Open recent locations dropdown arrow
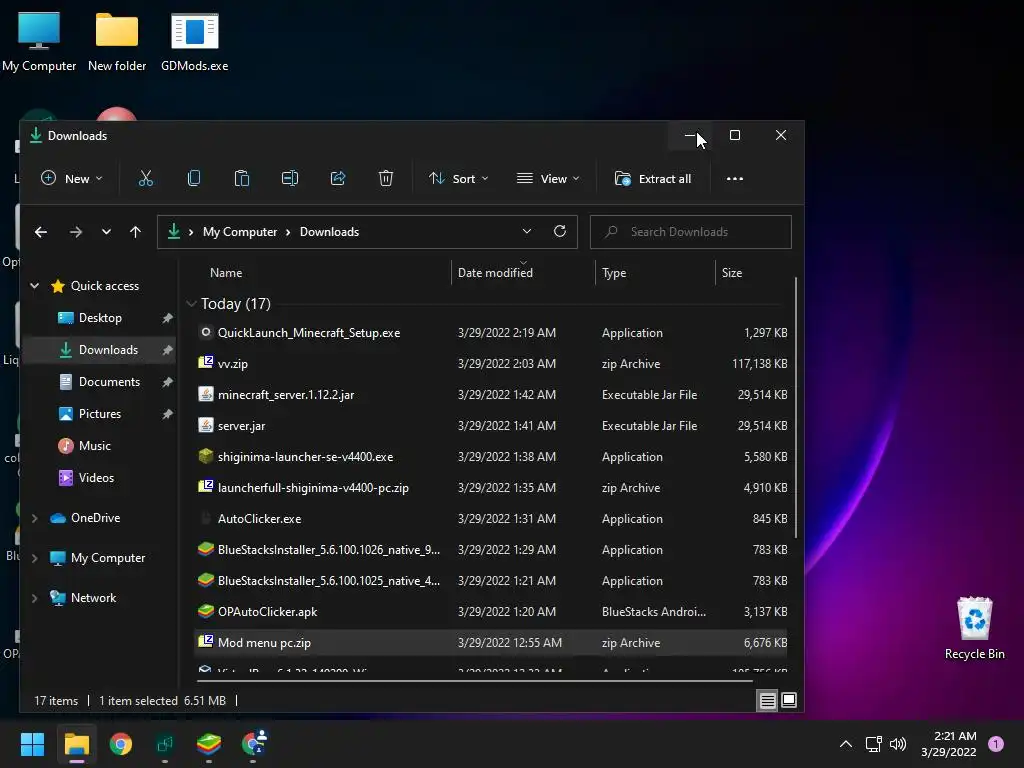 tap(106, 232)
